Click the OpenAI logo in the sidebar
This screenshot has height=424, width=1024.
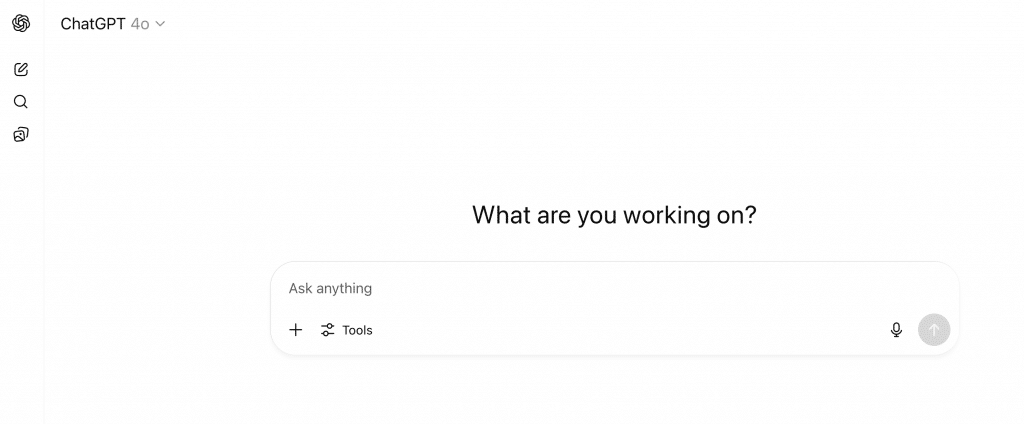point(21,24)
